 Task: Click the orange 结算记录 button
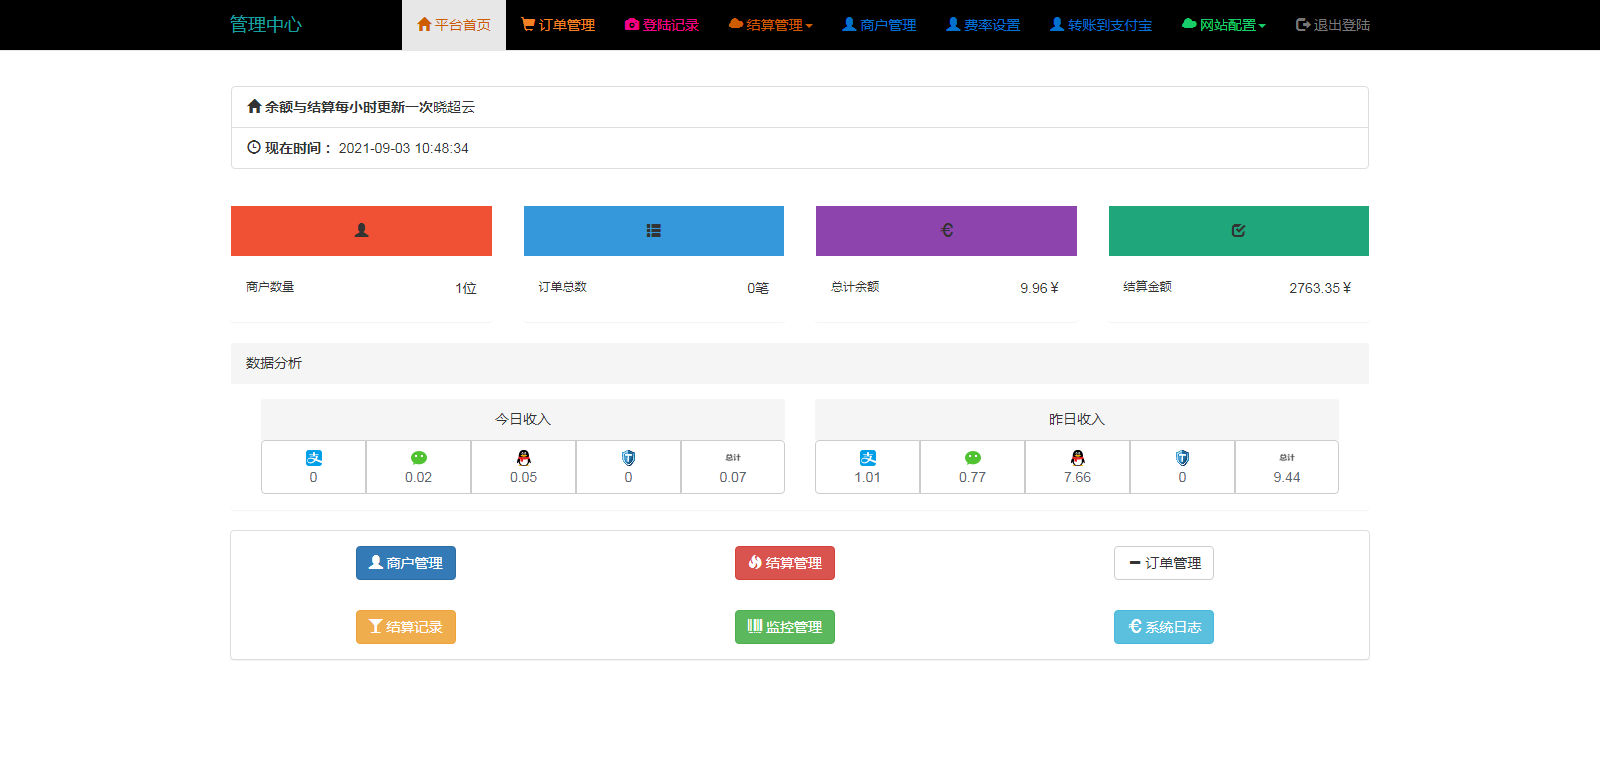pos(406,627)
